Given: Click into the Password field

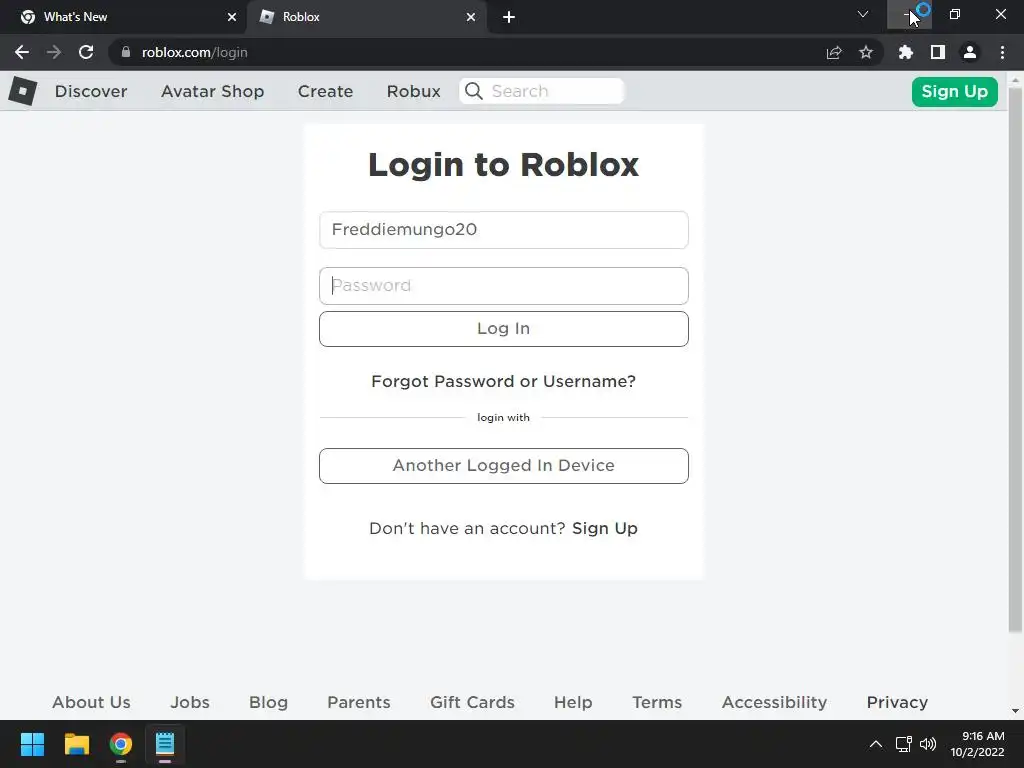Looking at the screenshot, I should click(504, 286).
